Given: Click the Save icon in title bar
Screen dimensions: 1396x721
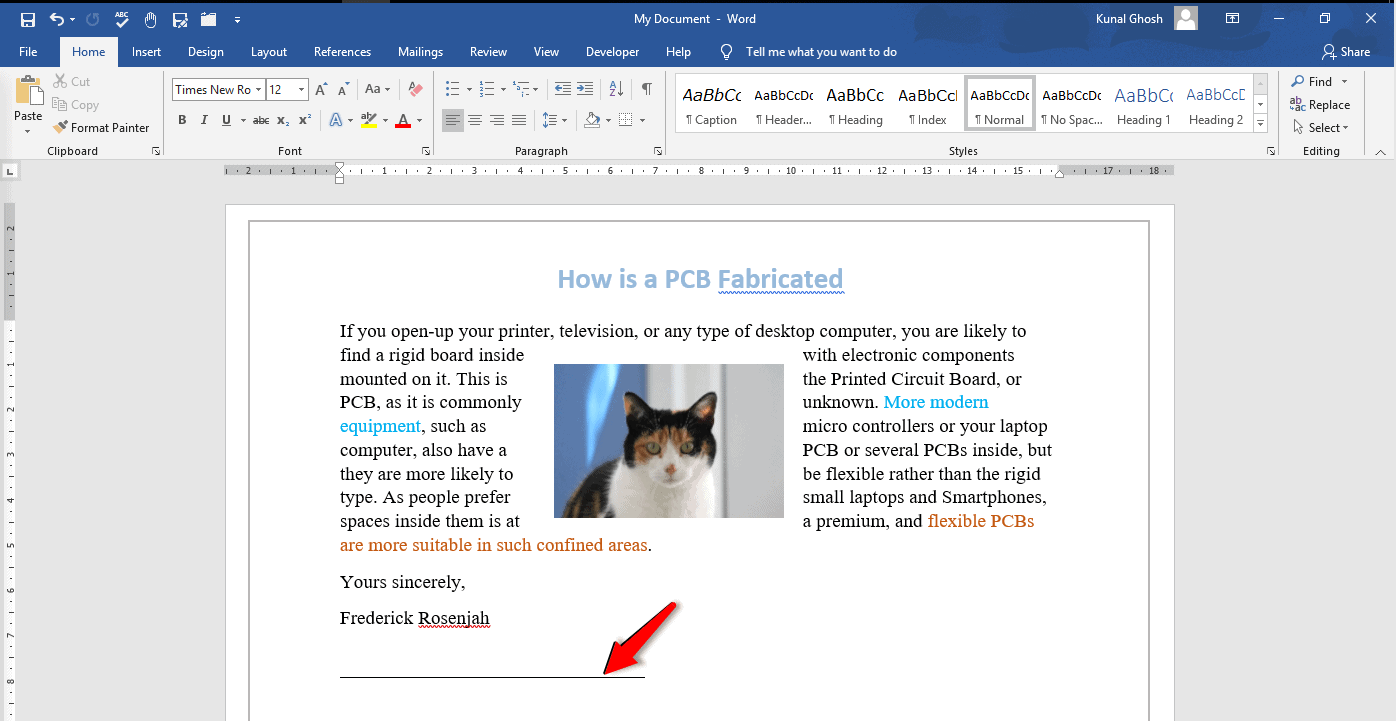Looking at the screenshot, I should [x=28, y=19].
